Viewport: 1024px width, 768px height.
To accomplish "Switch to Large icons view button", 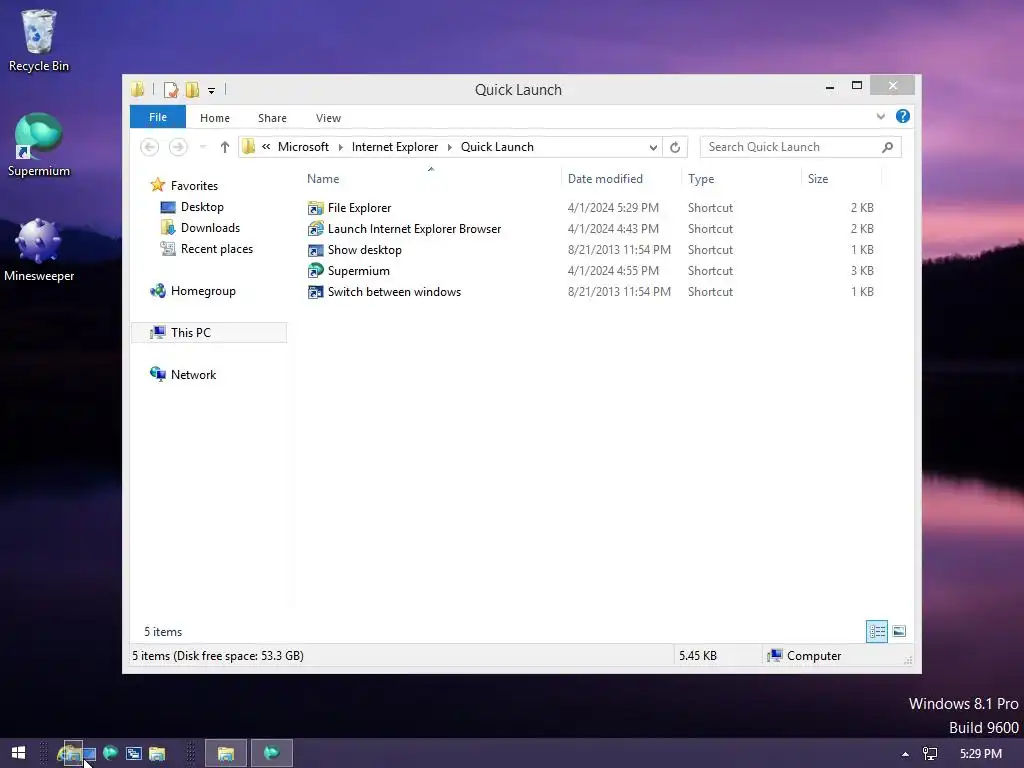I will pyautogui.click(x=899, y=631).
